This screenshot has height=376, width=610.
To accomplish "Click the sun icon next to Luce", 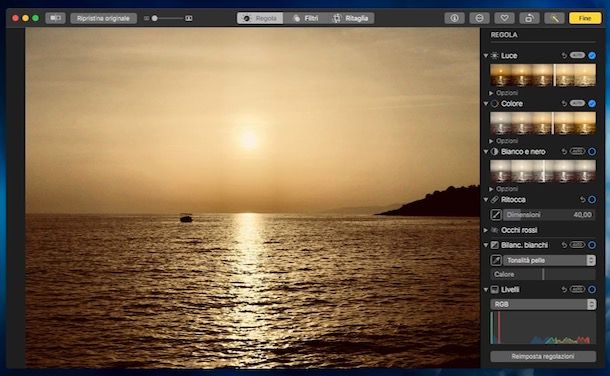I will (494, 56).
